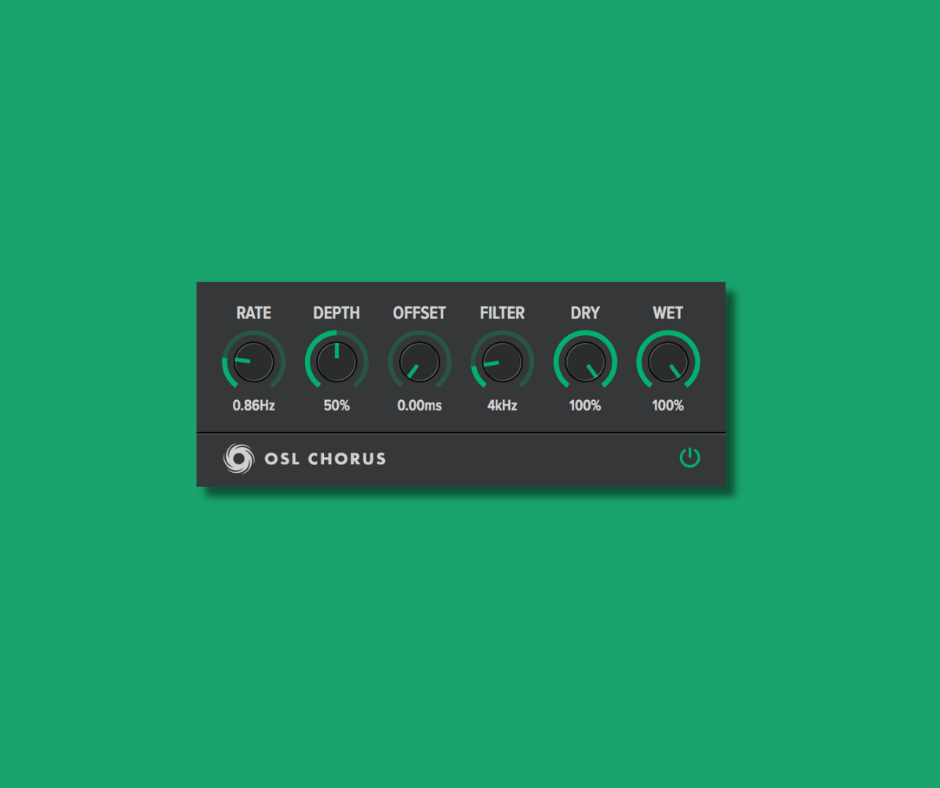Click the OSL Chorus swirl logo icon

coord(239,458)
